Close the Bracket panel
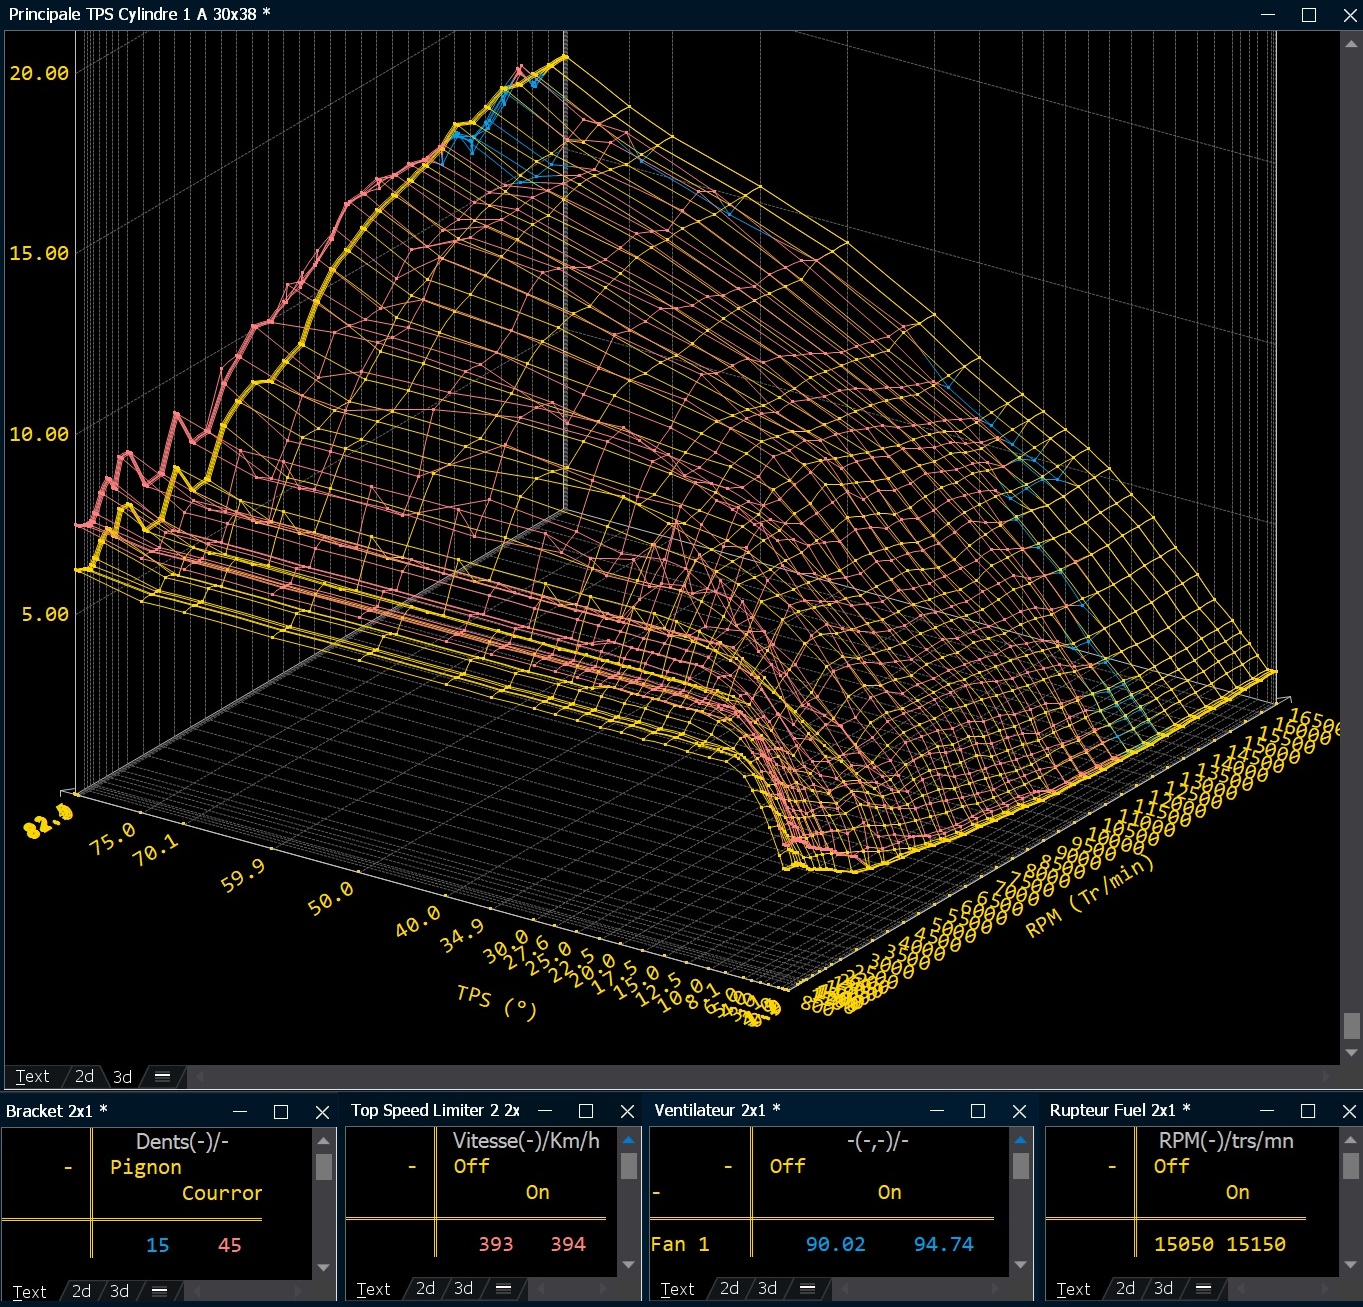Viewport: 1363px width, 1307px height. (x=322, y=1112)
